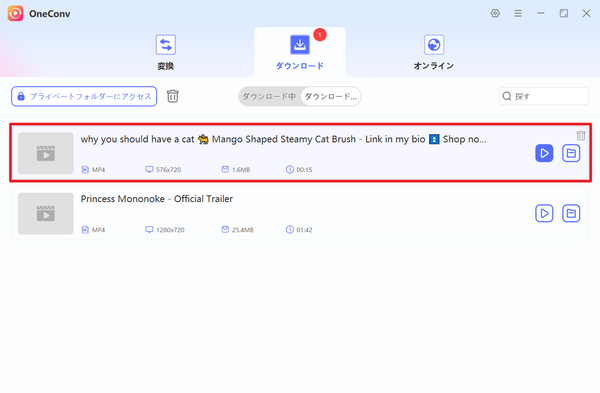The width and height of the screenshot is (600, 393).
Task: Click the 00:15 duration
Action: coord(304,170)
